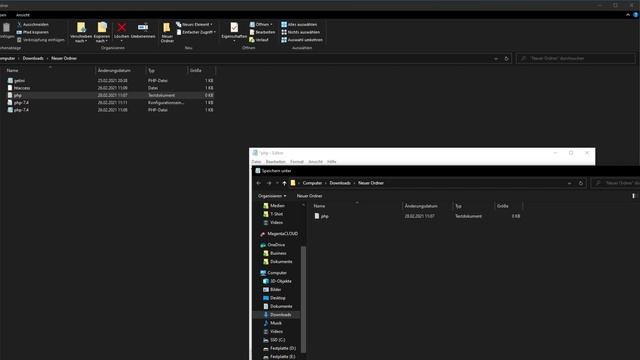Click Bearbeiten in the ribbon
Viewport: 640px width, 360px height.
(x=262, y=32)
